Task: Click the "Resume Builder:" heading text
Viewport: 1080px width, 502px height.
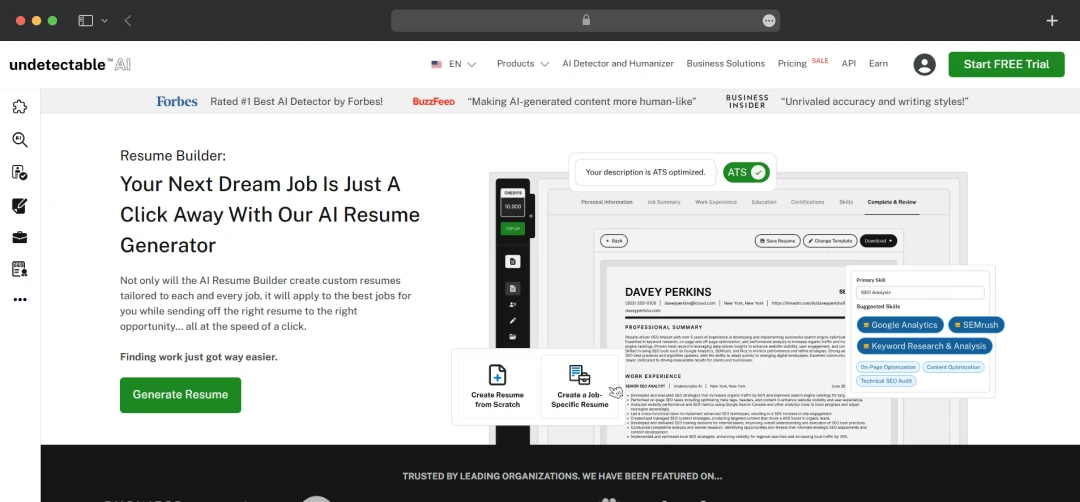Action: [173, 156]
